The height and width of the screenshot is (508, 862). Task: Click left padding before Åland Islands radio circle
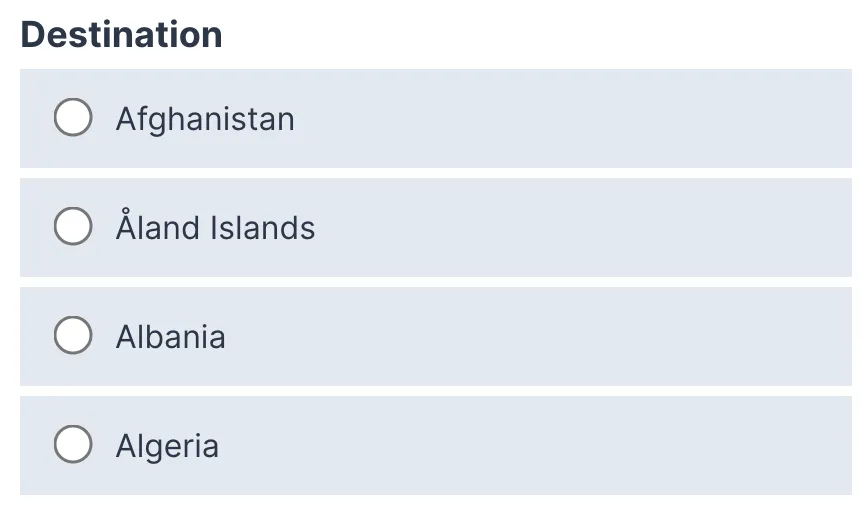pos(36,228)
